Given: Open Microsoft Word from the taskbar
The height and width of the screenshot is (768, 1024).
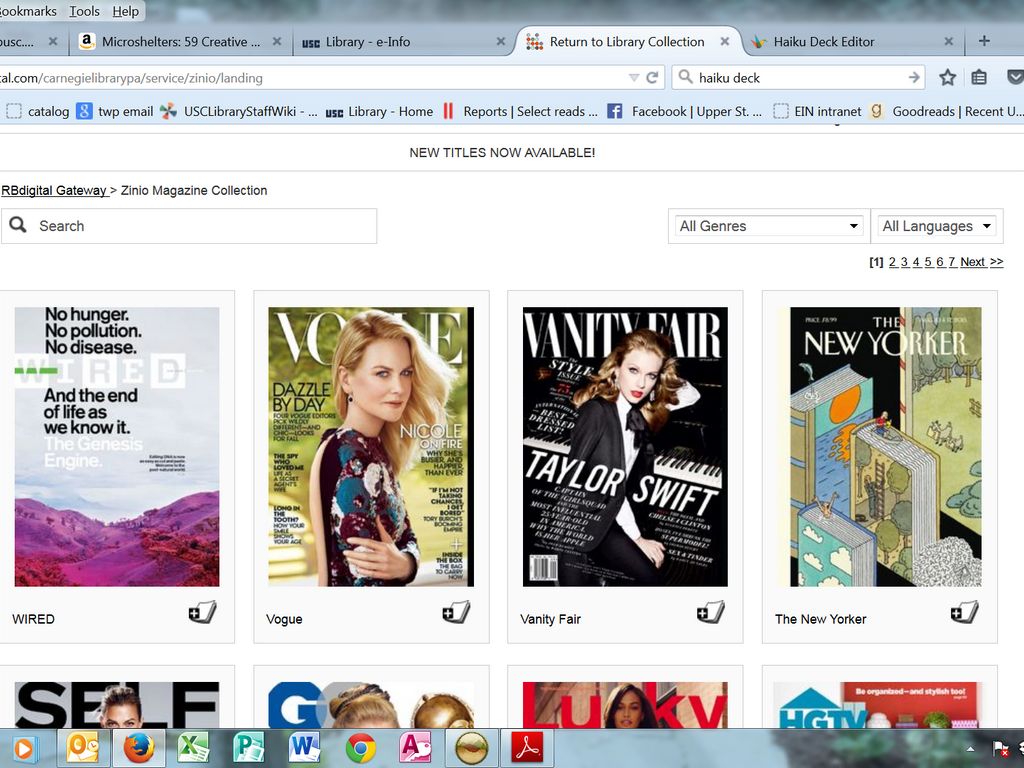Looking at the screenshot, I should (304, 748).
